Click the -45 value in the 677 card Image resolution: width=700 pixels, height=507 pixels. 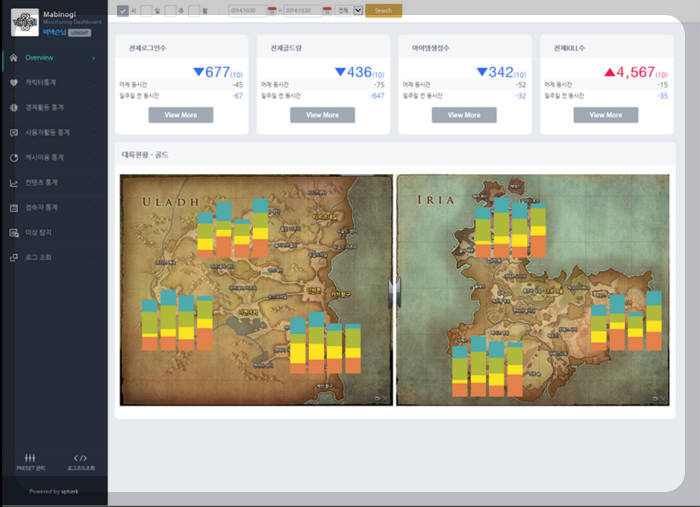pyautogui.click(x=238, y=85)
